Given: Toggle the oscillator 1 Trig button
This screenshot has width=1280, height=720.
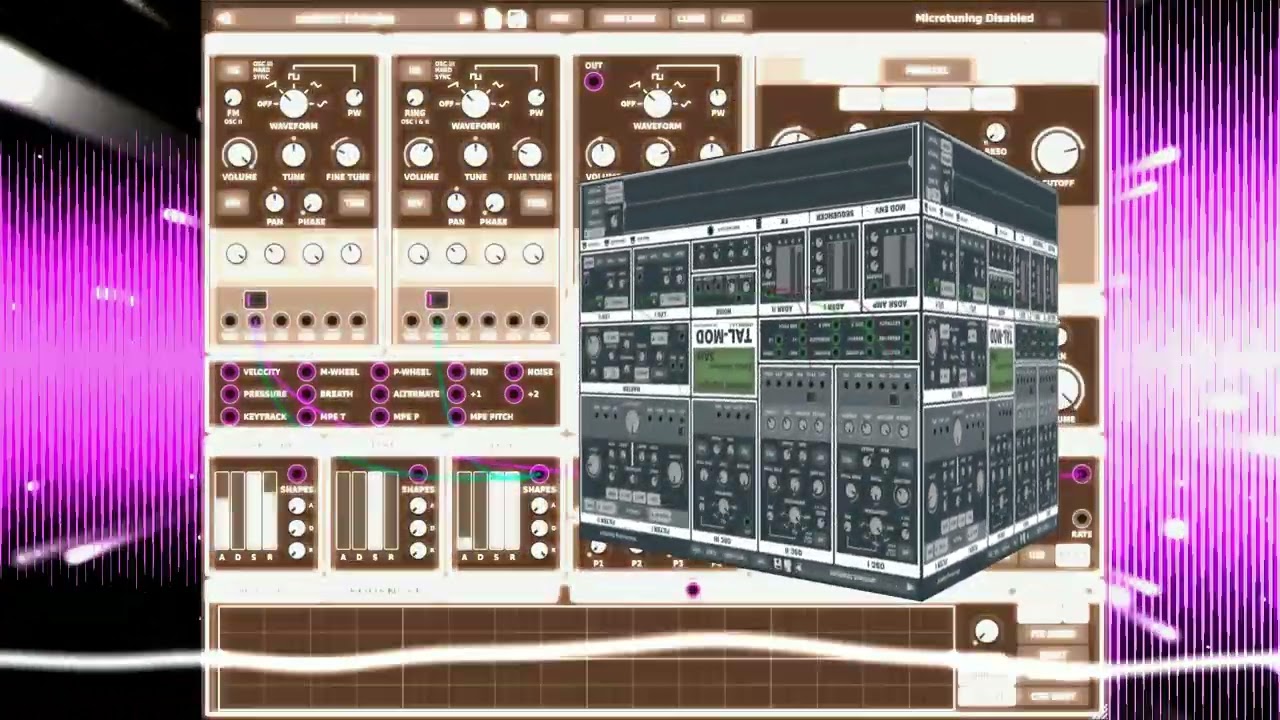Looking at the screenshot, I should coord(354,203).
